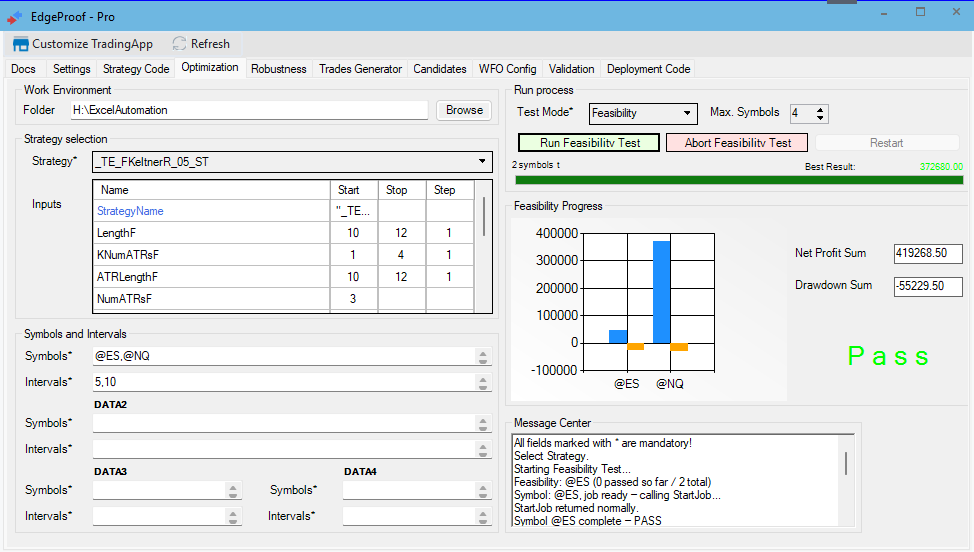
Task: Click the DATA4 Symbols input field
Action: (x=409, y=490)
